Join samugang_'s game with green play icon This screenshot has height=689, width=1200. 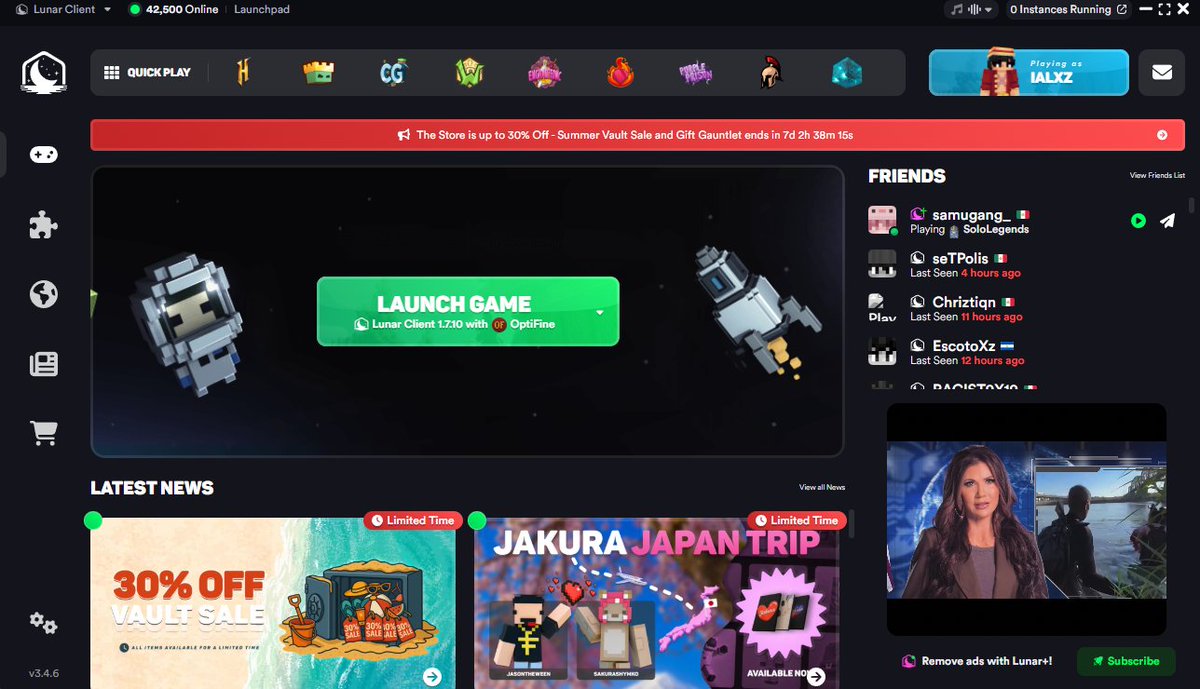(x=1138, y=221)
